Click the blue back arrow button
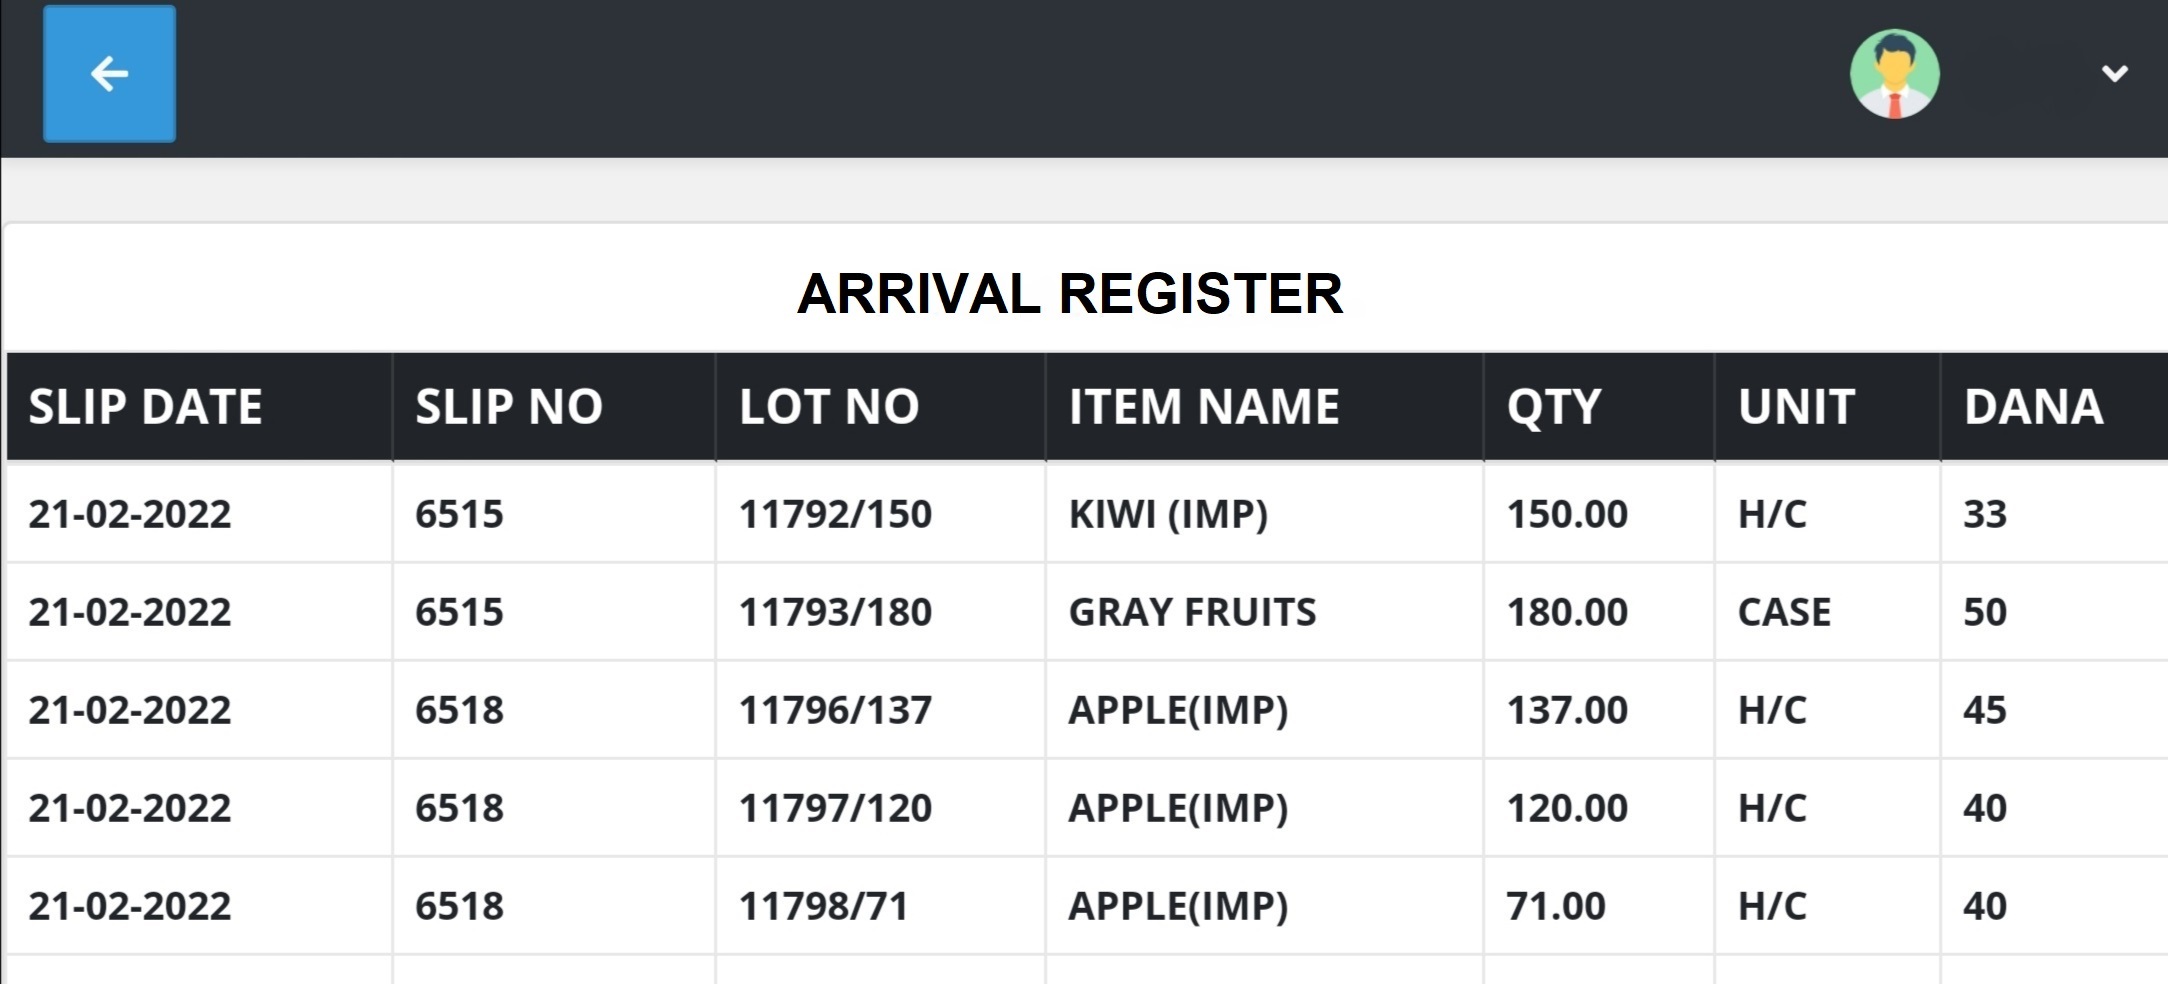2168x984 pixels. 109,74
